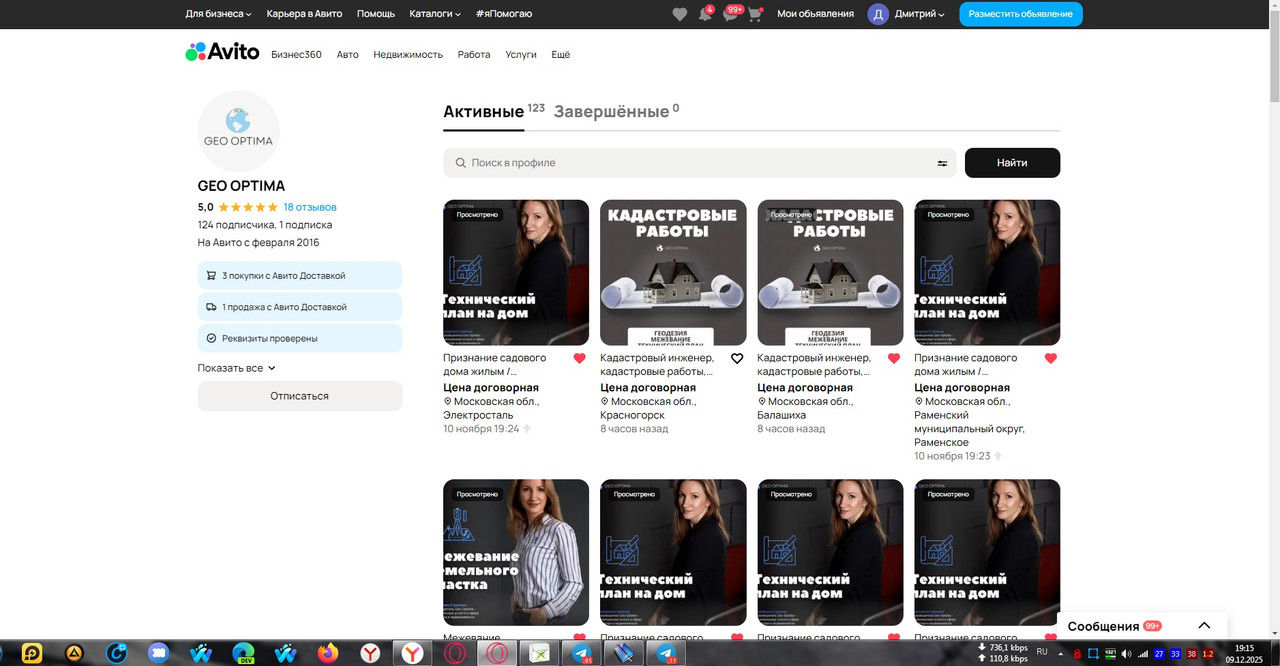Expand Каталоги dropdown menu
This screenshot has height=666, width=1280.
coord(435,14)
